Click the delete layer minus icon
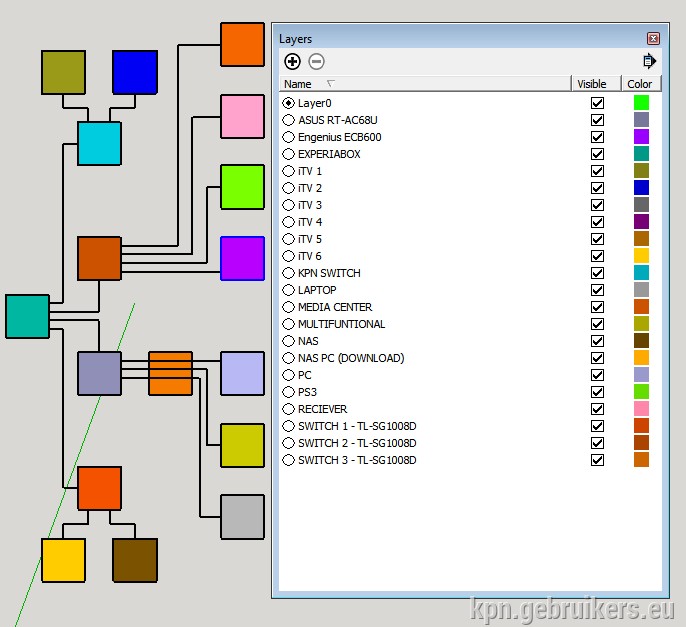 [x=316, y=61]
